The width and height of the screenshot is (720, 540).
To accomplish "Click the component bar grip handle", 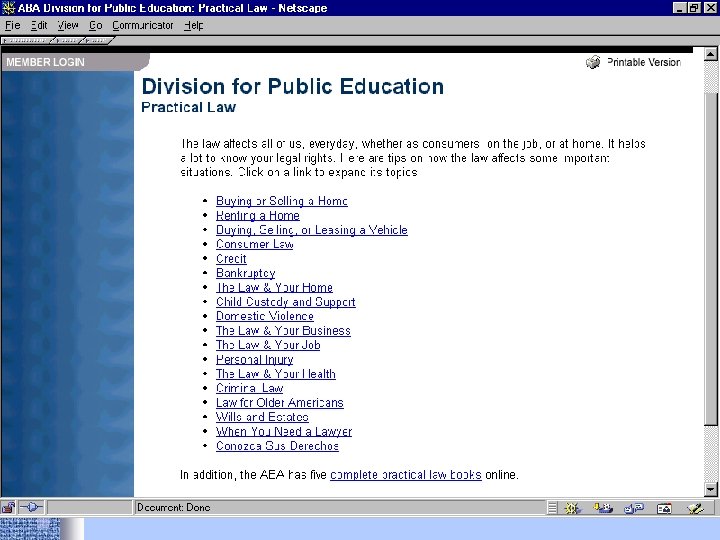I will coord(552,508).
